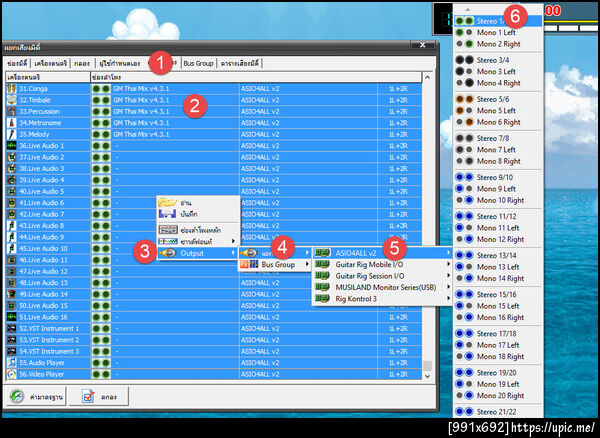The height and width of the screenshot is (438, 600).
Task: Select Mono 5 Left output channel
Action: (x=497, y=111)
